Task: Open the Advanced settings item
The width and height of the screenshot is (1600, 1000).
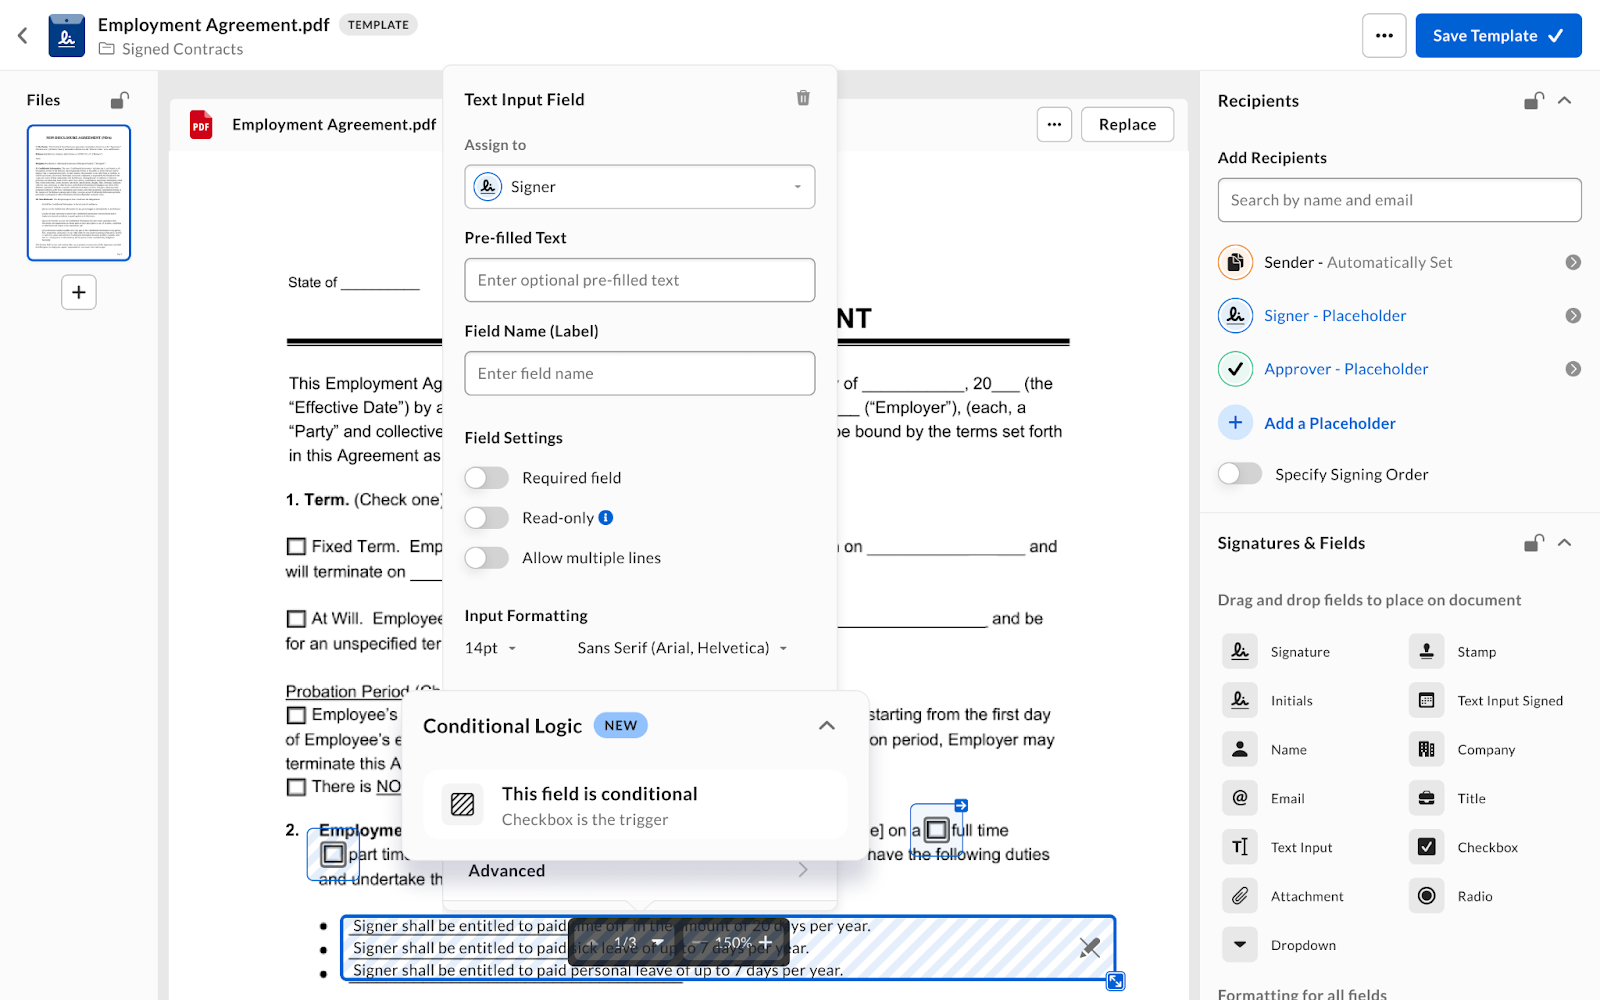Action: 637,871
